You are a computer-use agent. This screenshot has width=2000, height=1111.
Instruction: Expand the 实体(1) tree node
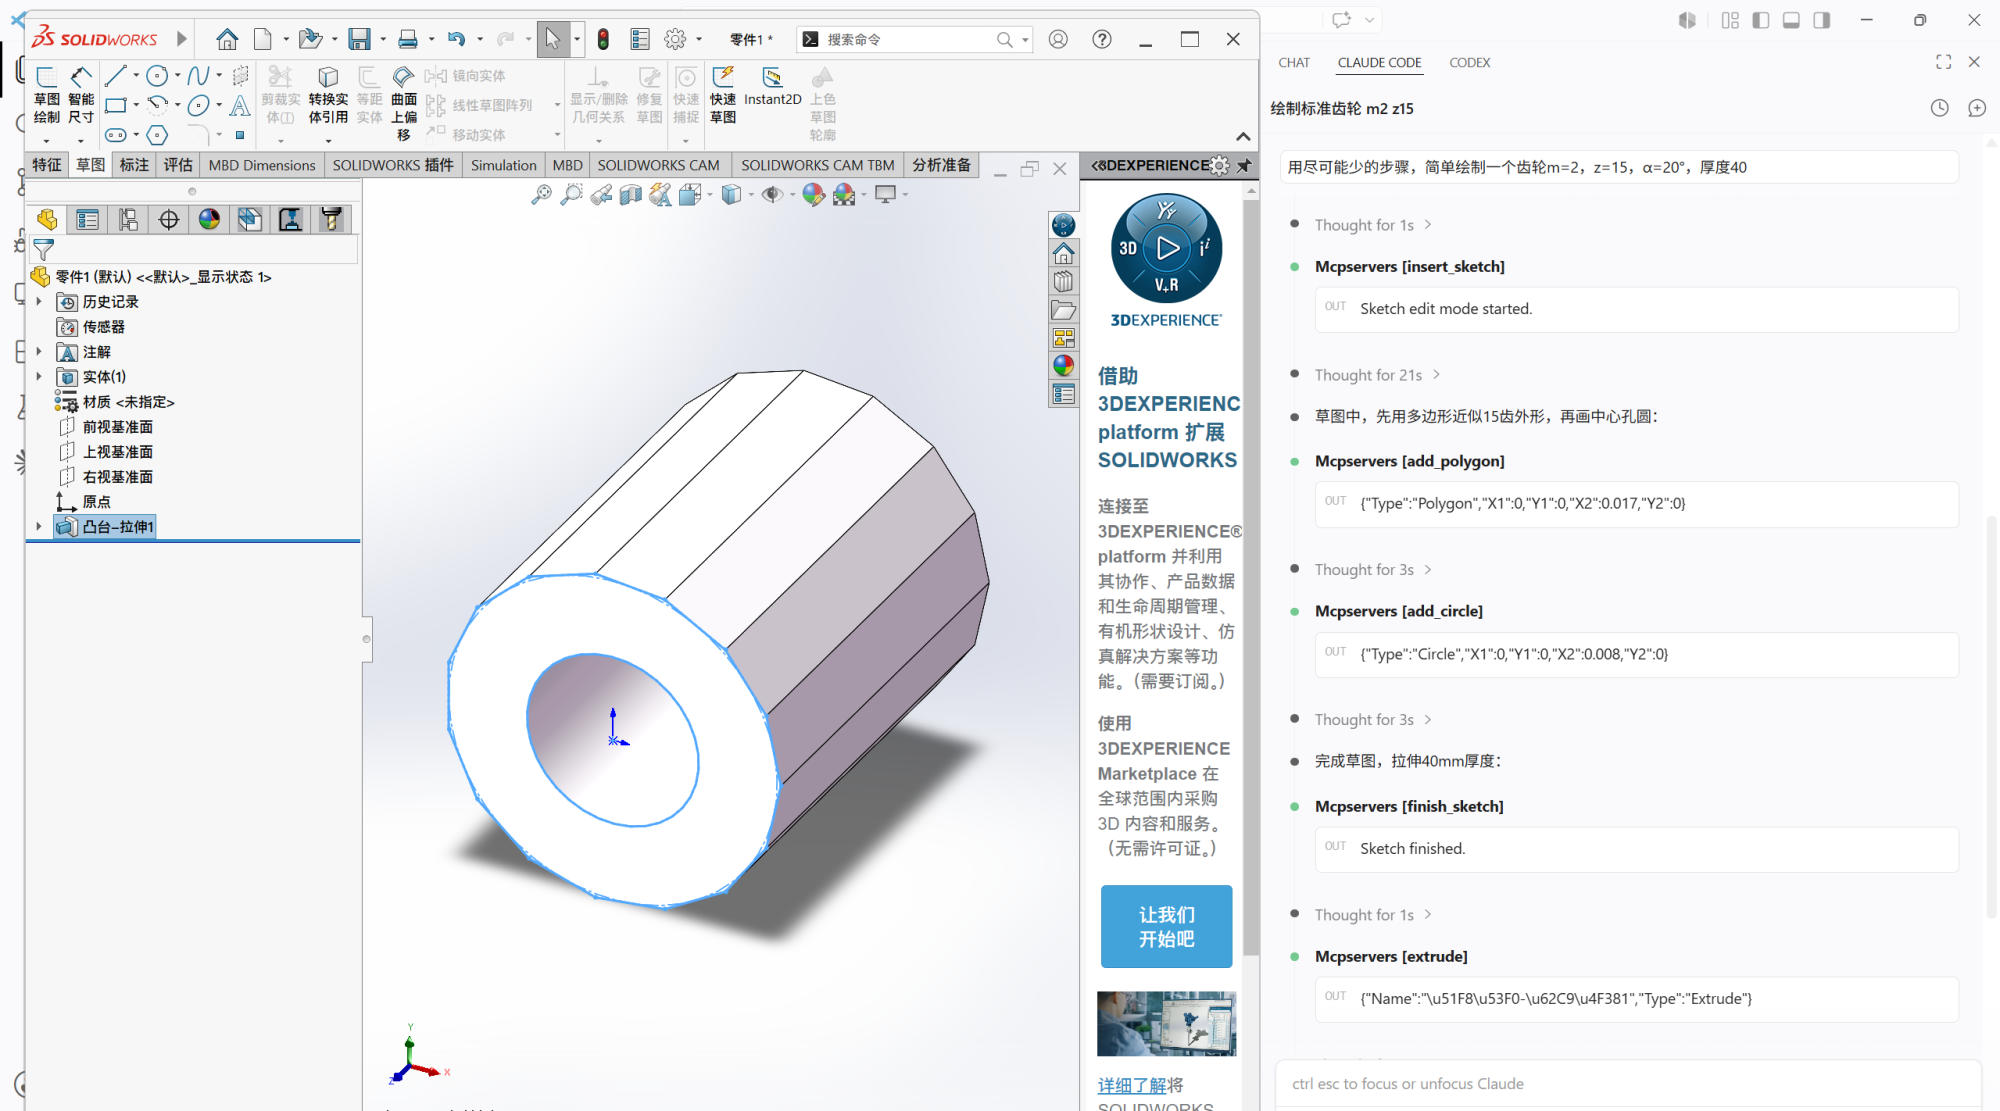pos(39,376)
